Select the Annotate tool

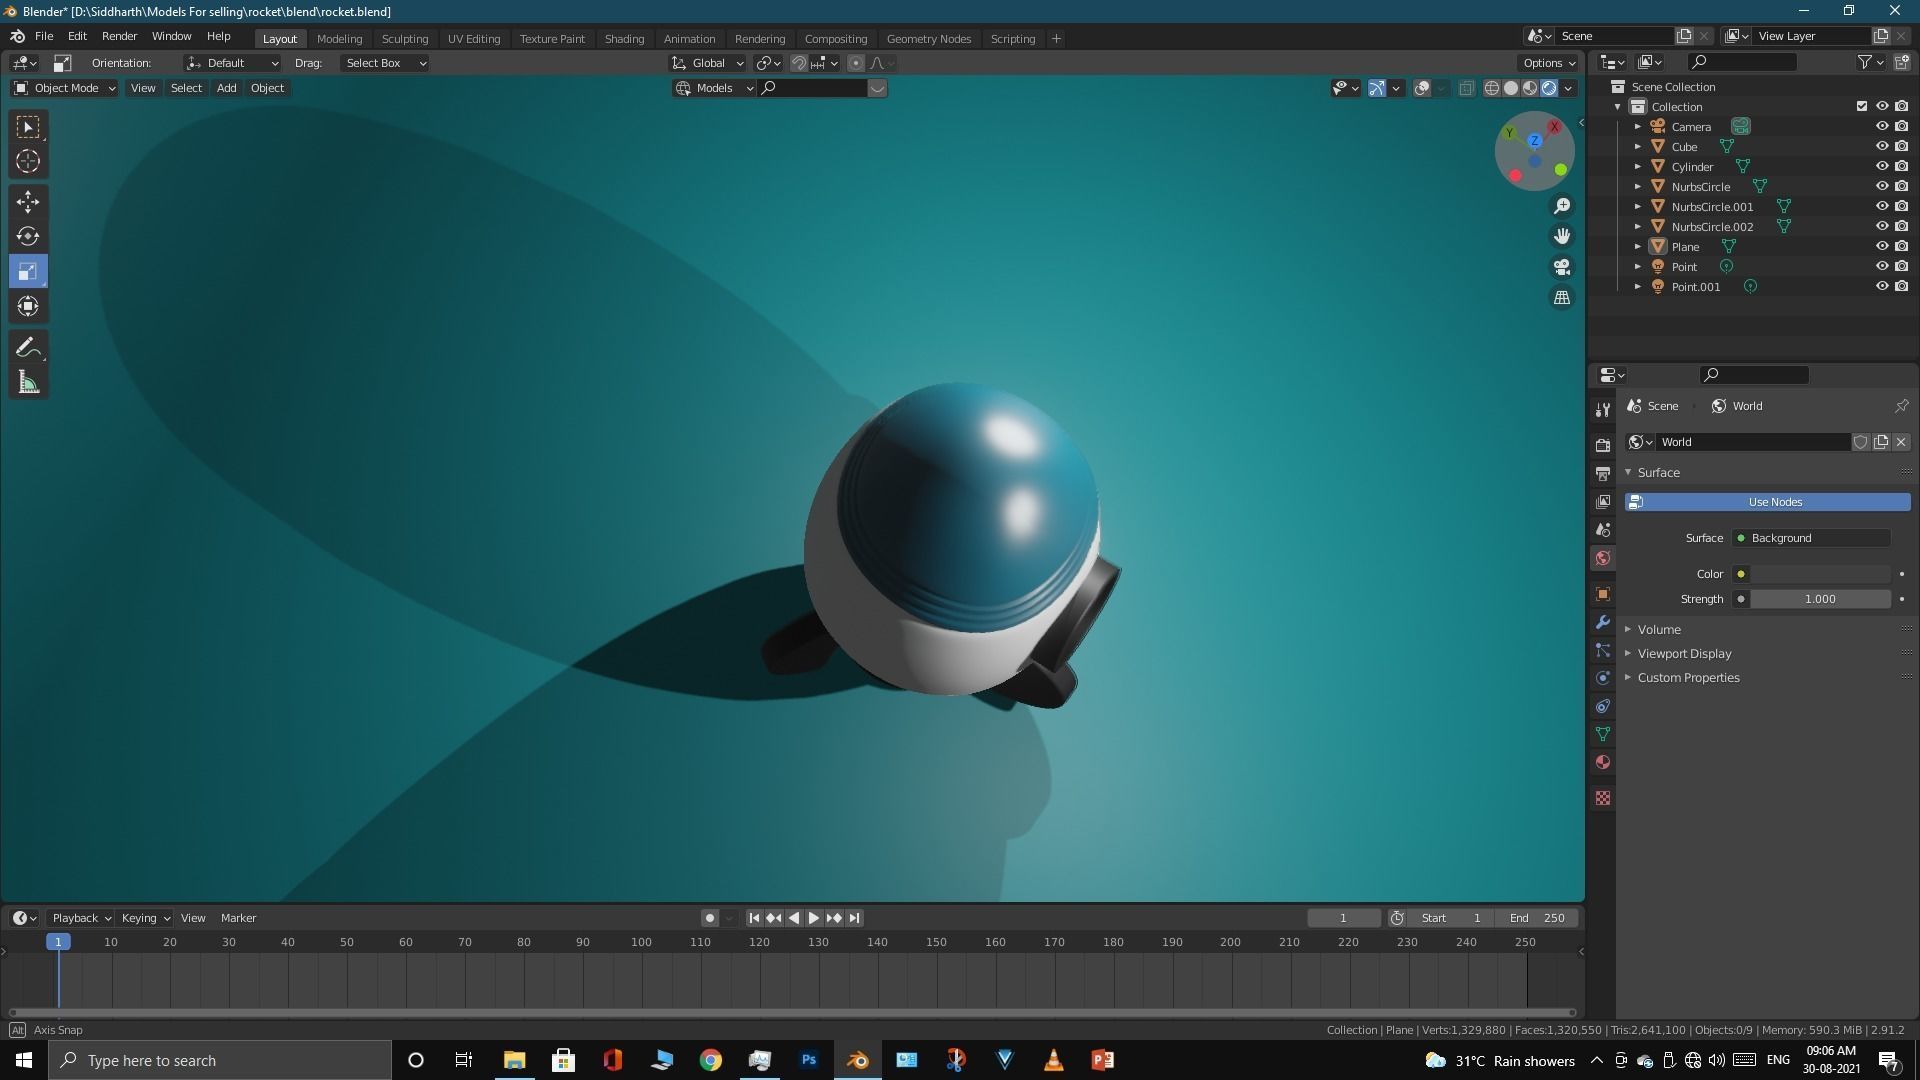(x=28, y=348)
